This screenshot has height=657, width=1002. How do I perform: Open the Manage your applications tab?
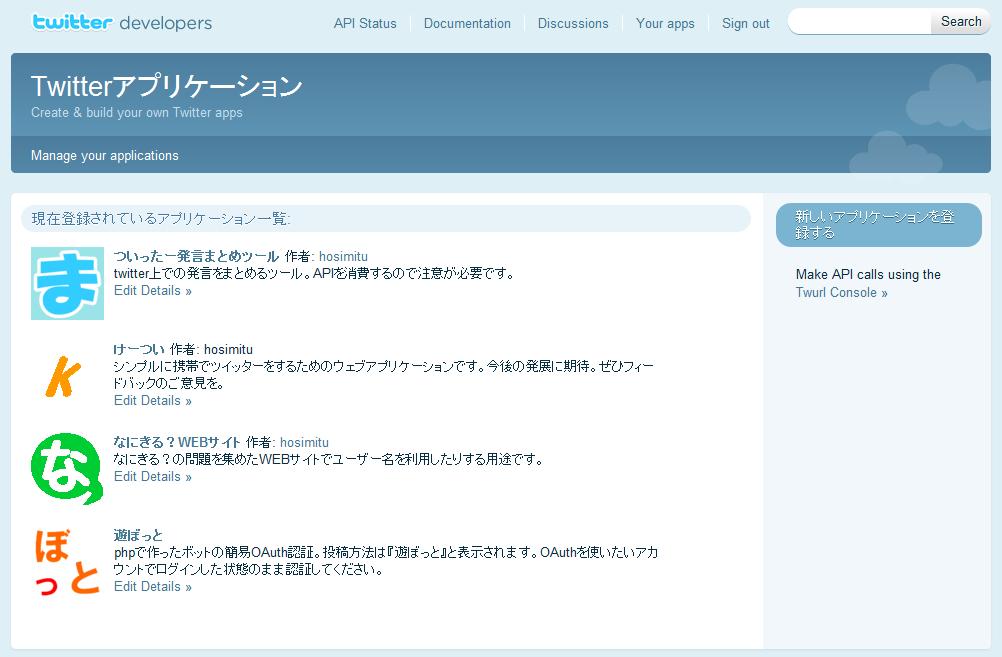[x=105, y=155]
